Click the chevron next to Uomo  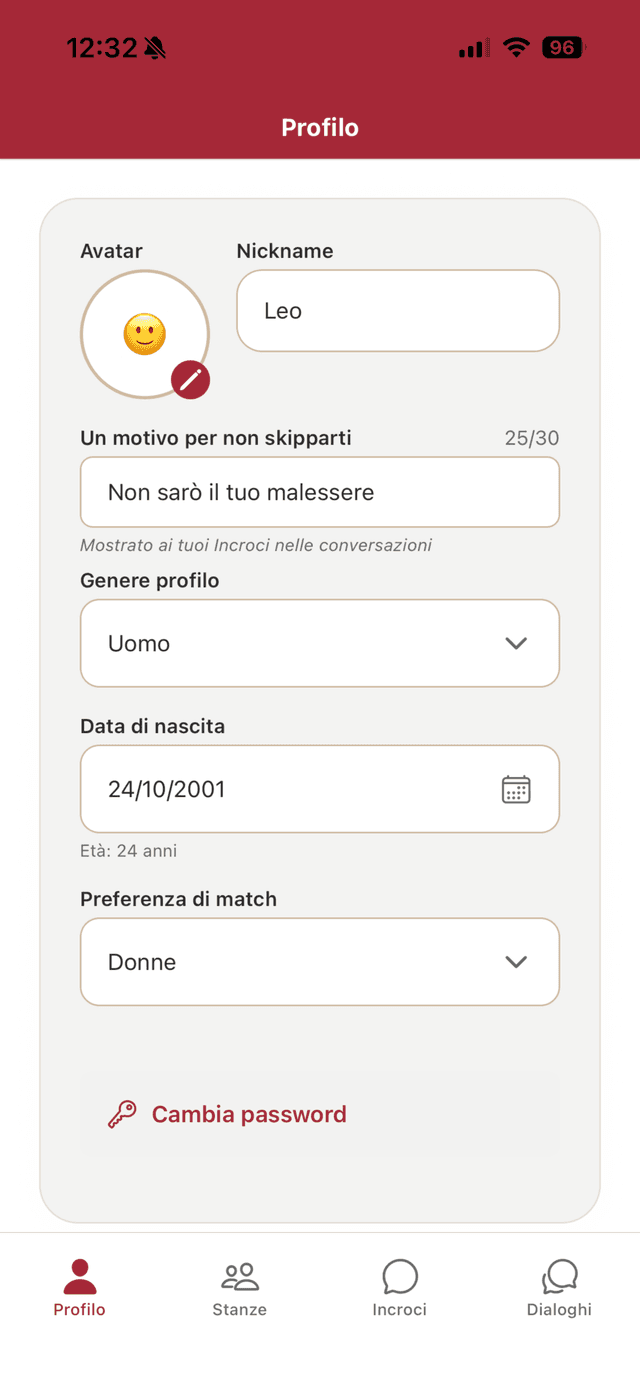point(516,643)
